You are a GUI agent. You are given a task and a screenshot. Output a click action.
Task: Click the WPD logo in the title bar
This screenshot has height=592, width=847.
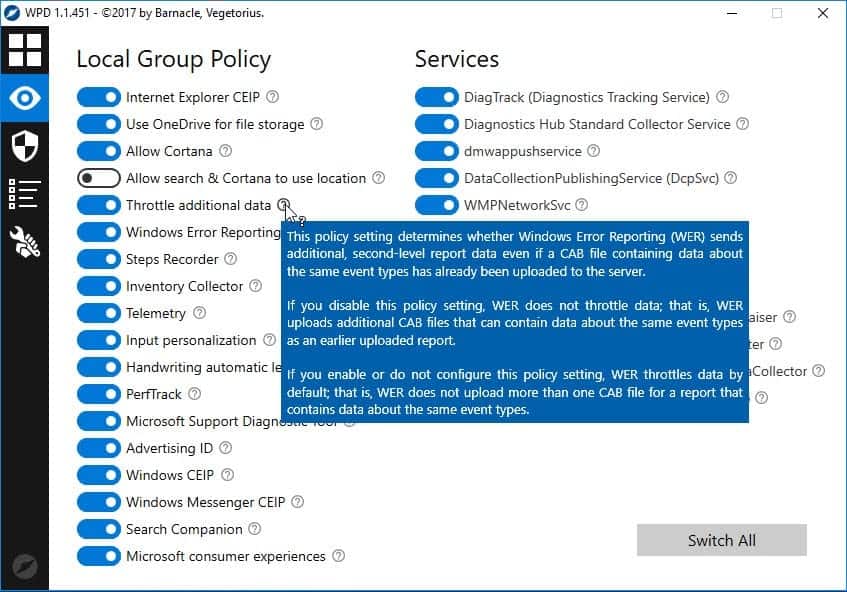pos(10,13)
